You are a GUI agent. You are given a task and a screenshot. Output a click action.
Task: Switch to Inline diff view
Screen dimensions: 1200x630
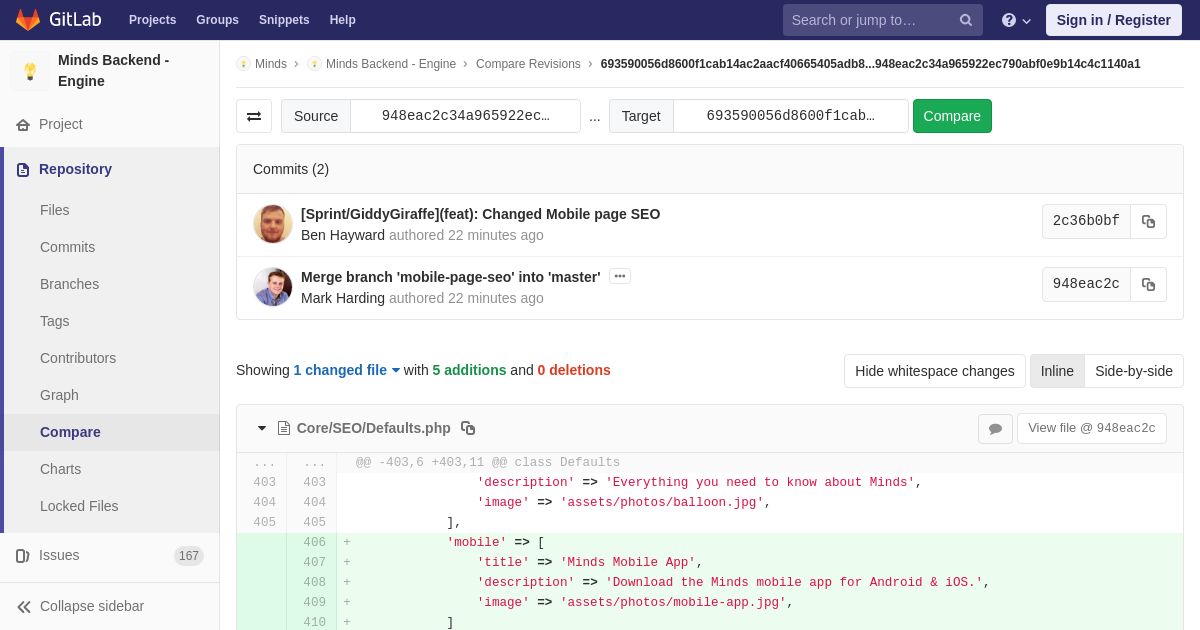[1057, 371]
